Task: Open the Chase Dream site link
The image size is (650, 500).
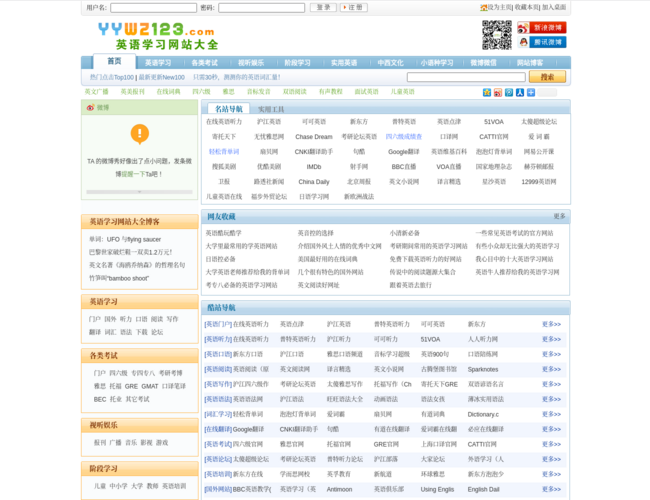Action: tap(314, 137)
